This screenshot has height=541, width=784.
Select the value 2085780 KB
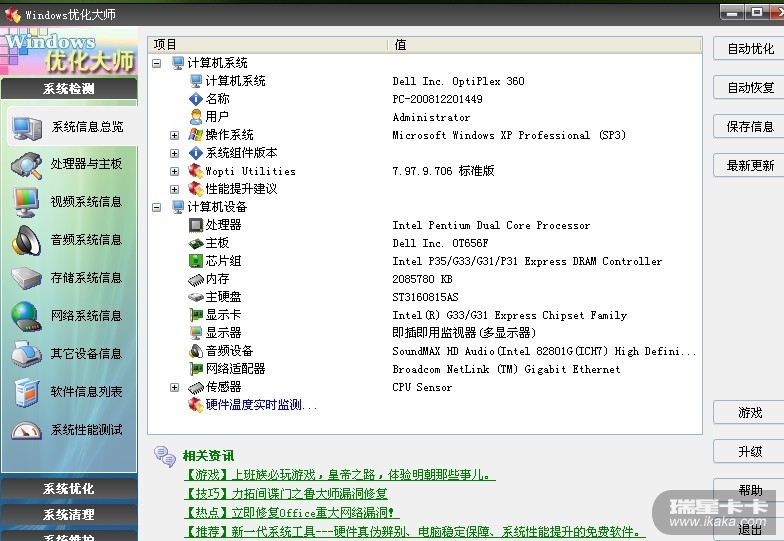tap(422, 279)
